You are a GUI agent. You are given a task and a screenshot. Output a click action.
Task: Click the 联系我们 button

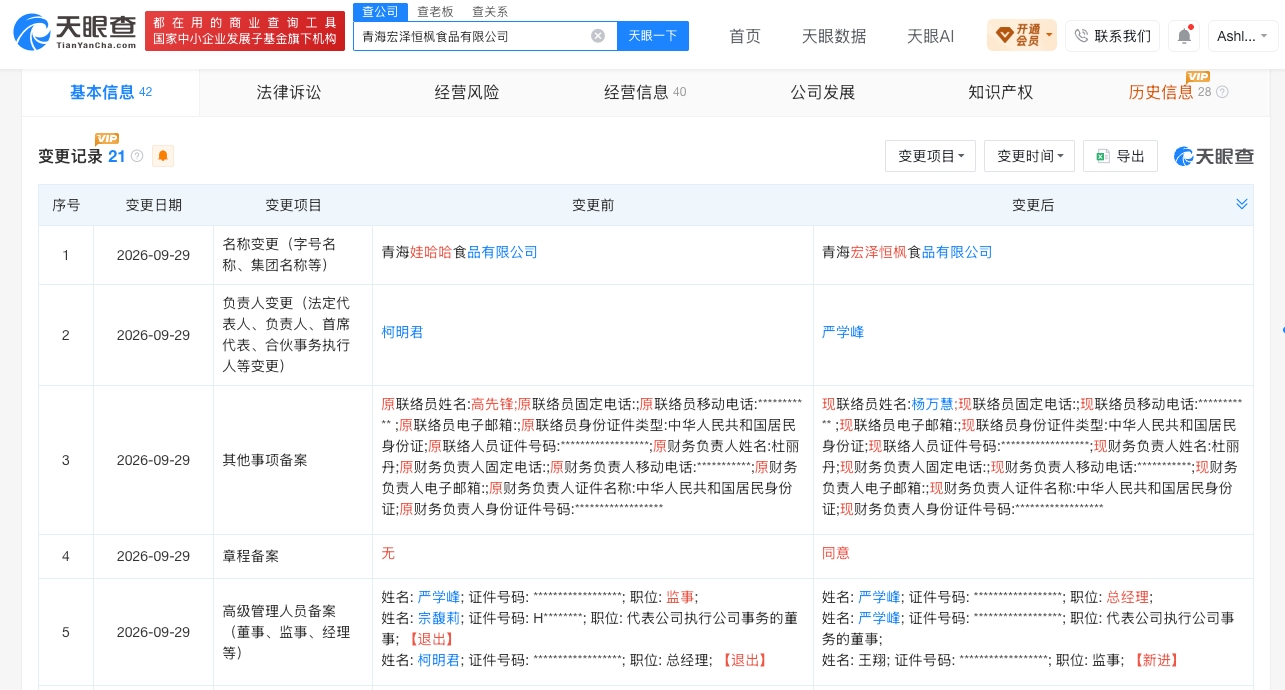pyautogui.click(x=1112, y=36)
